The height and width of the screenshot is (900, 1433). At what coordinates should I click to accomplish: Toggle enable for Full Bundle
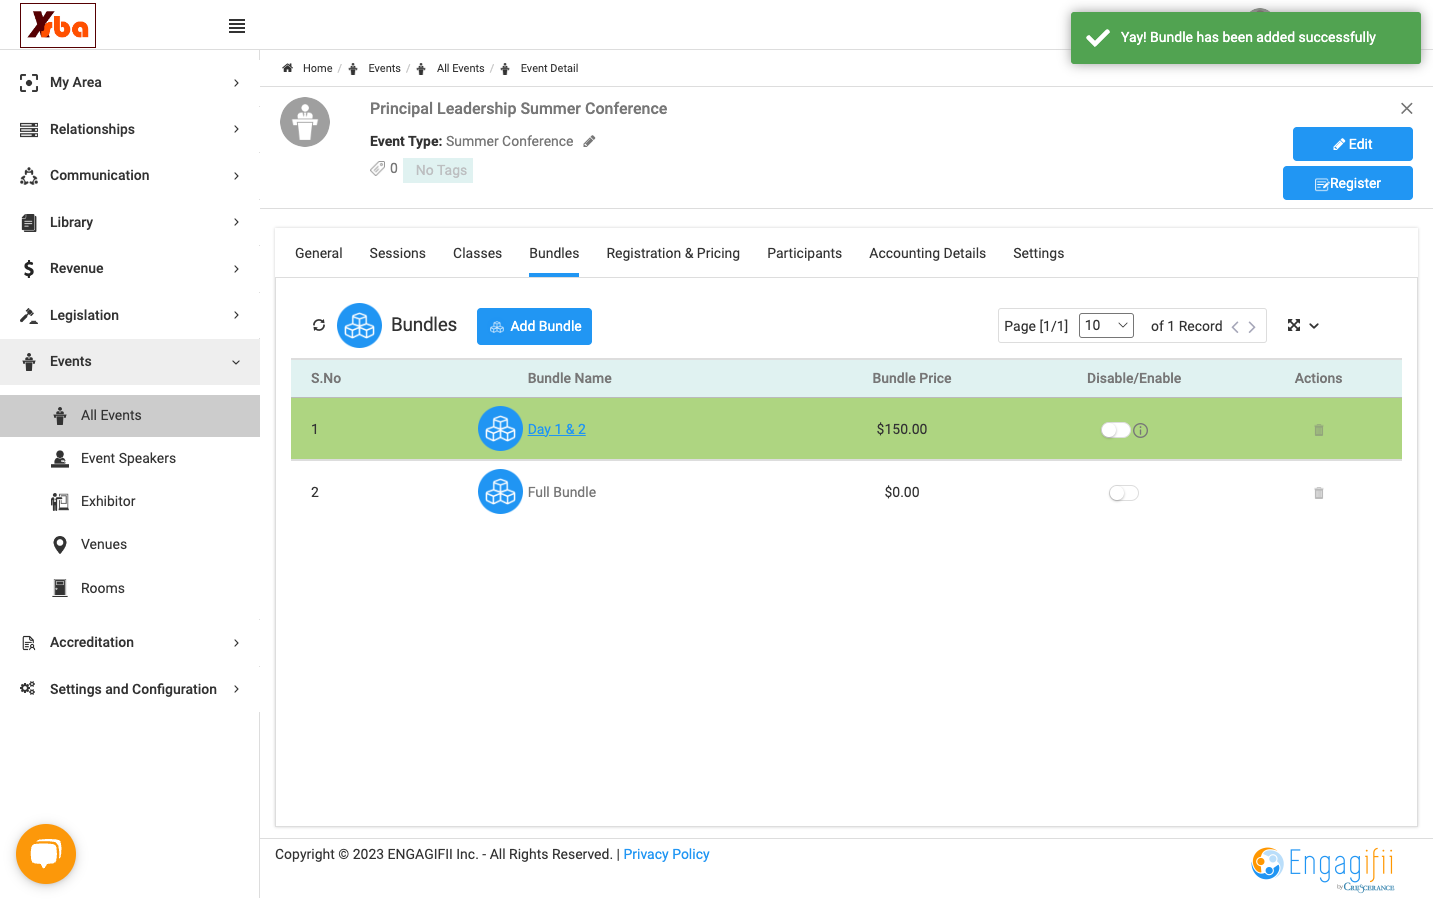point(1124,493)
